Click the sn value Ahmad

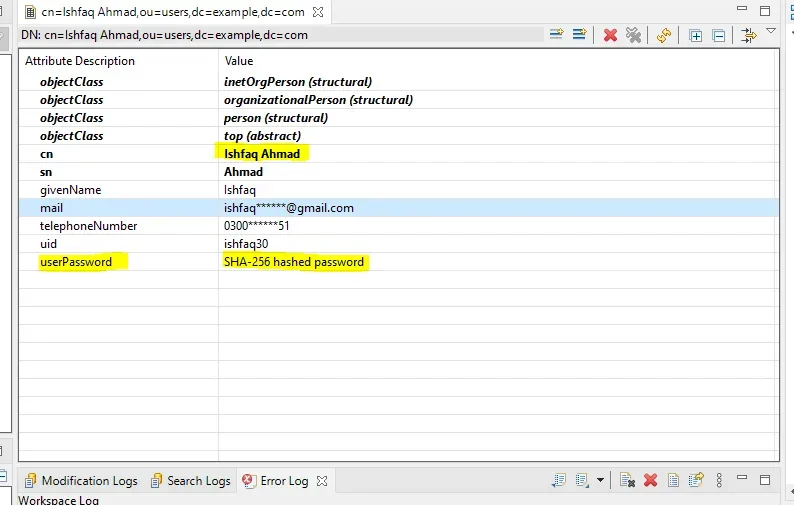pyautogui.click(x=244, y=172)
